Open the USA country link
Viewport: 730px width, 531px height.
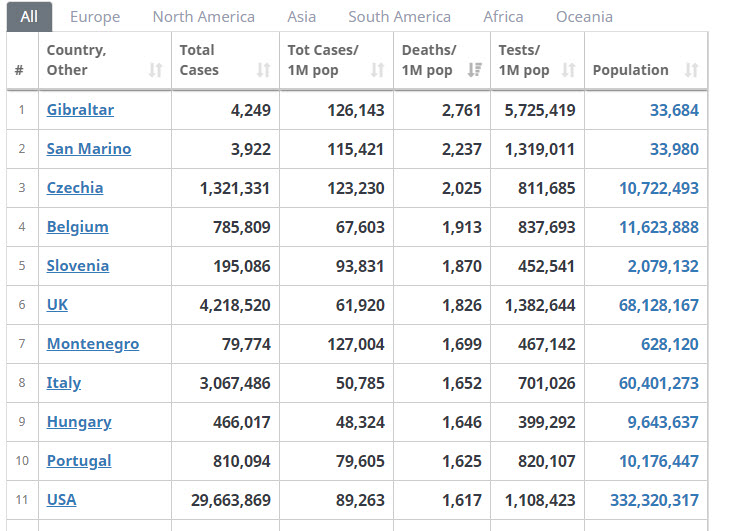tap(61, 500)
